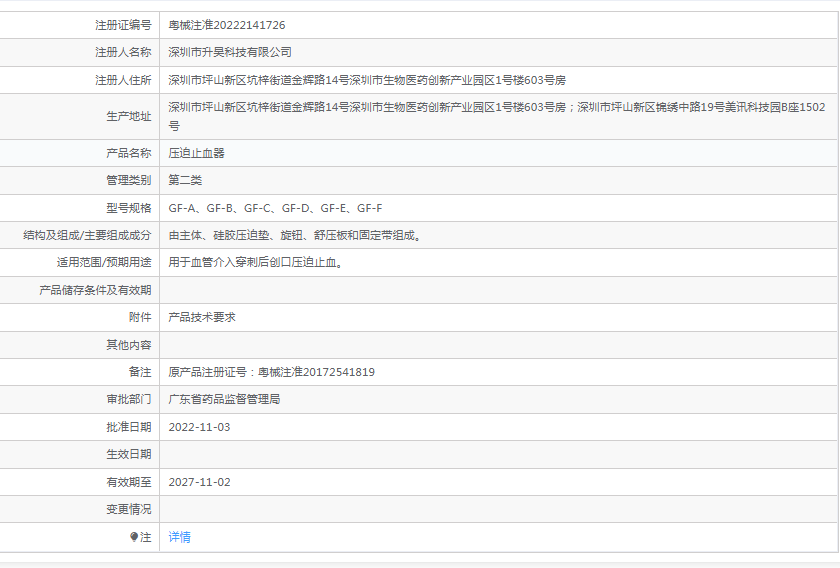Image resolution: width=840 pixels, height=568 pixels.
Task: Click the 注册人住所 address value
Action: (367, 80)
